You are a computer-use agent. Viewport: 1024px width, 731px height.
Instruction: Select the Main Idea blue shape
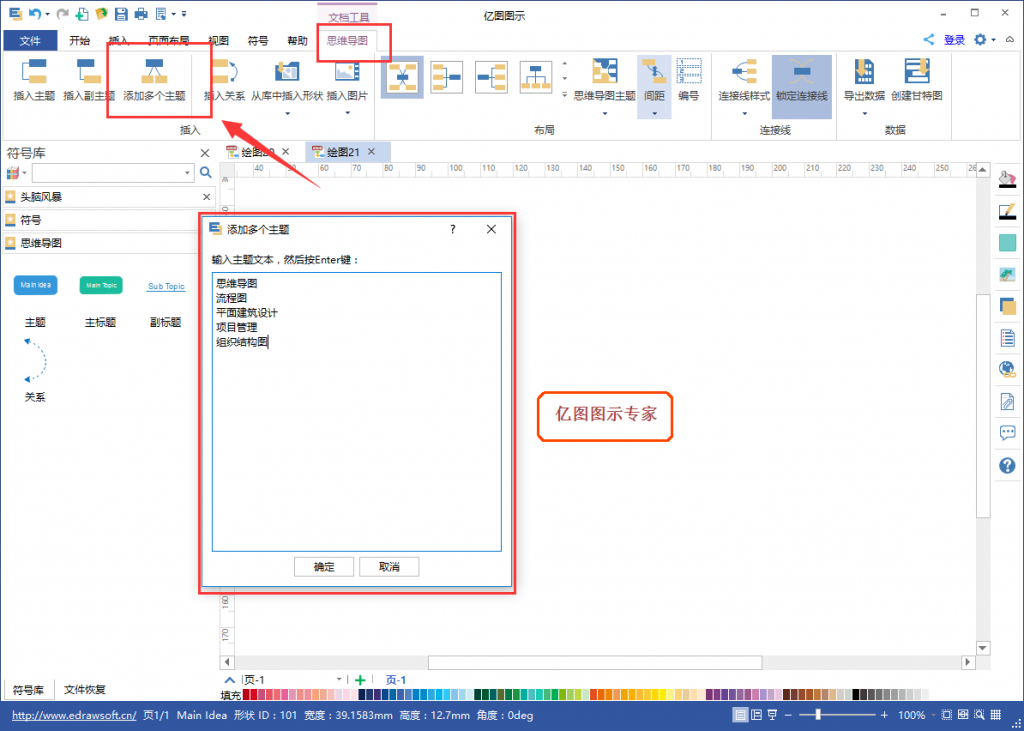click(x=35, y=285)
